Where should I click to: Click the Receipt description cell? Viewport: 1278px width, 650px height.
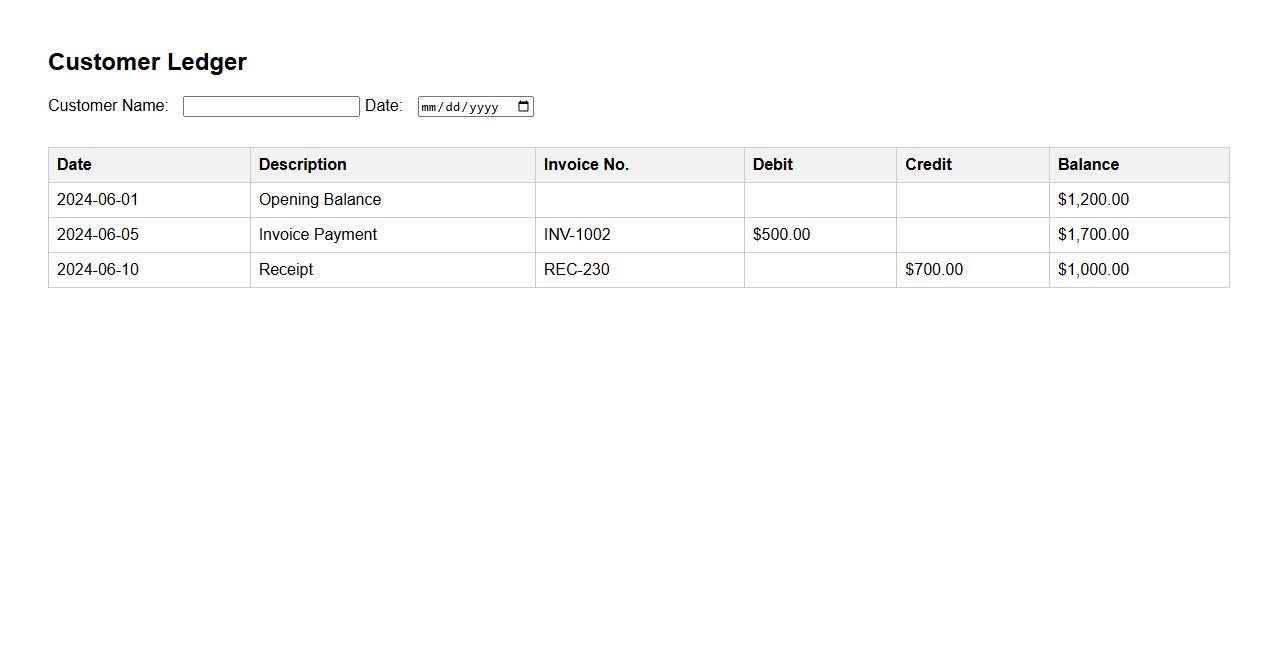[286, 270]
